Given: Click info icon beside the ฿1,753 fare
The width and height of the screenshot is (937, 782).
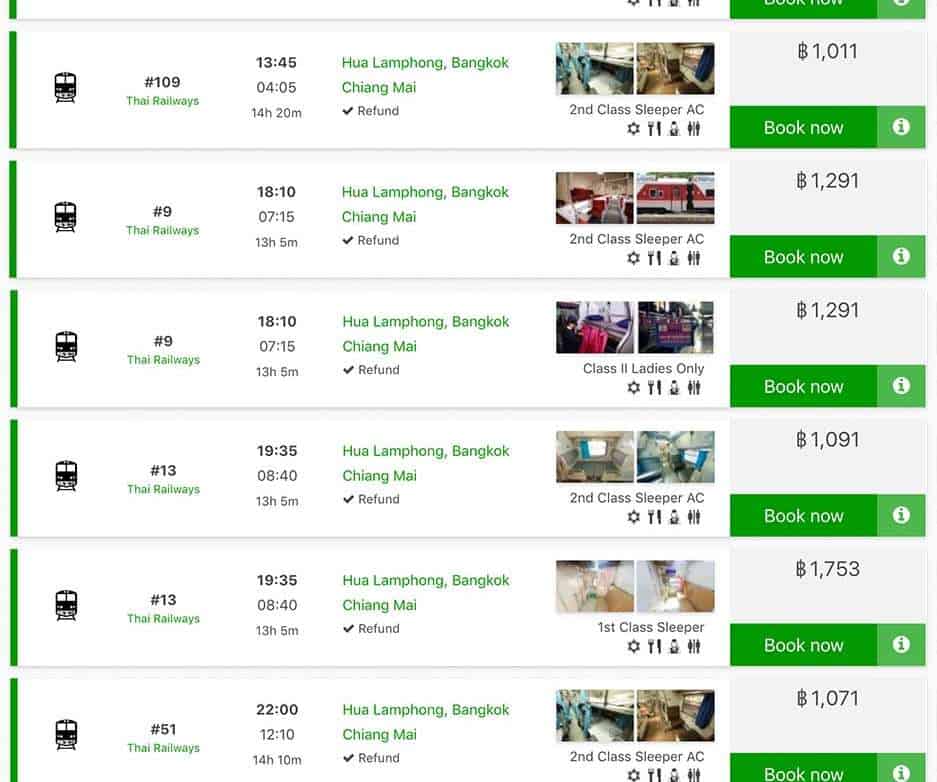Looking at the screenshot, I should tap(901, 645).
